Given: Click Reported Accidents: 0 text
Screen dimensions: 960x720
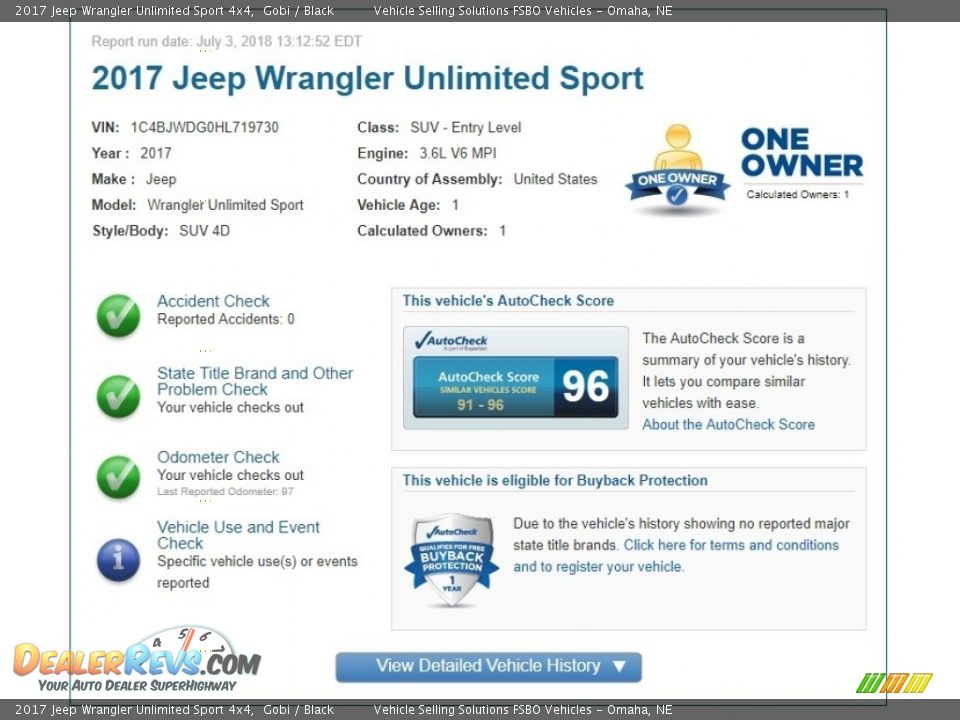Looking at the screenshot, I should [x=226, y=319].
